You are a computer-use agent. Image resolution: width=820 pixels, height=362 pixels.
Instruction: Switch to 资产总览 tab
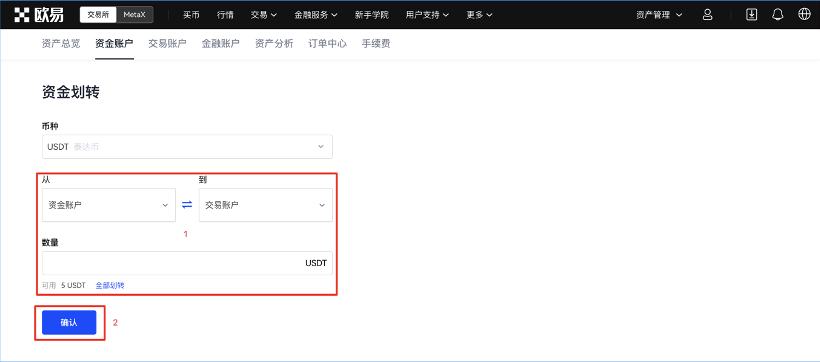click(x=61, y=44)
